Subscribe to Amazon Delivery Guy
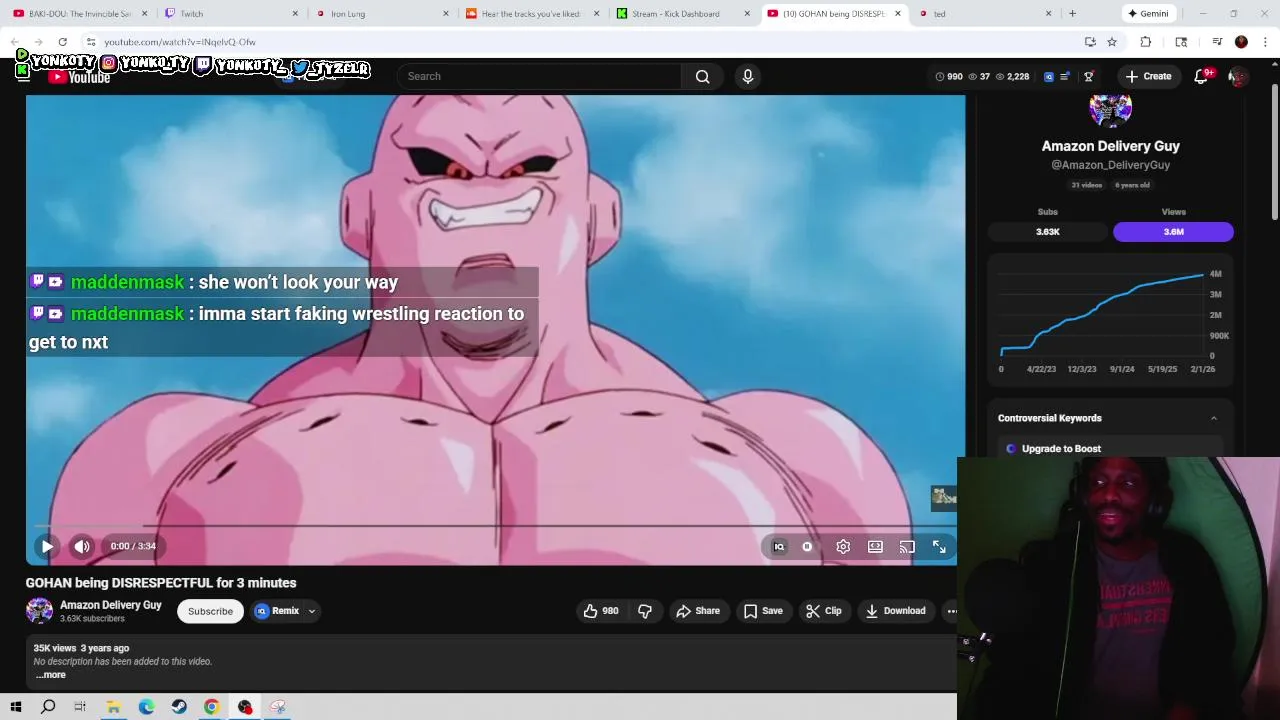 (210, 611)
